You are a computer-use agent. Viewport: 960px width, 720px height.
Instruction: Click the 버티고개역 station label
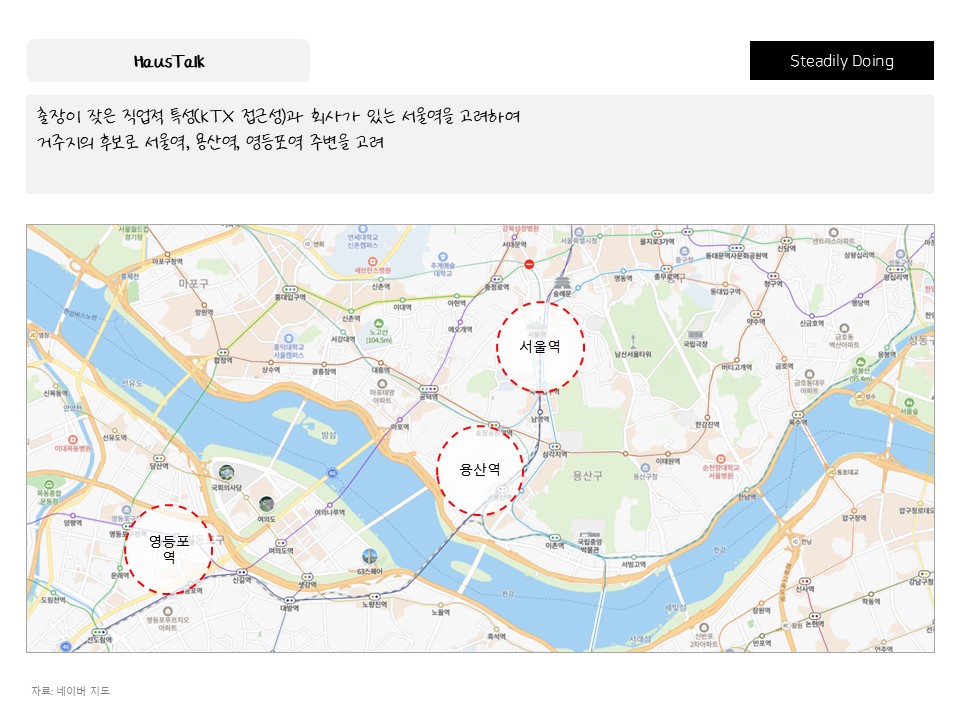coord(736,367)
